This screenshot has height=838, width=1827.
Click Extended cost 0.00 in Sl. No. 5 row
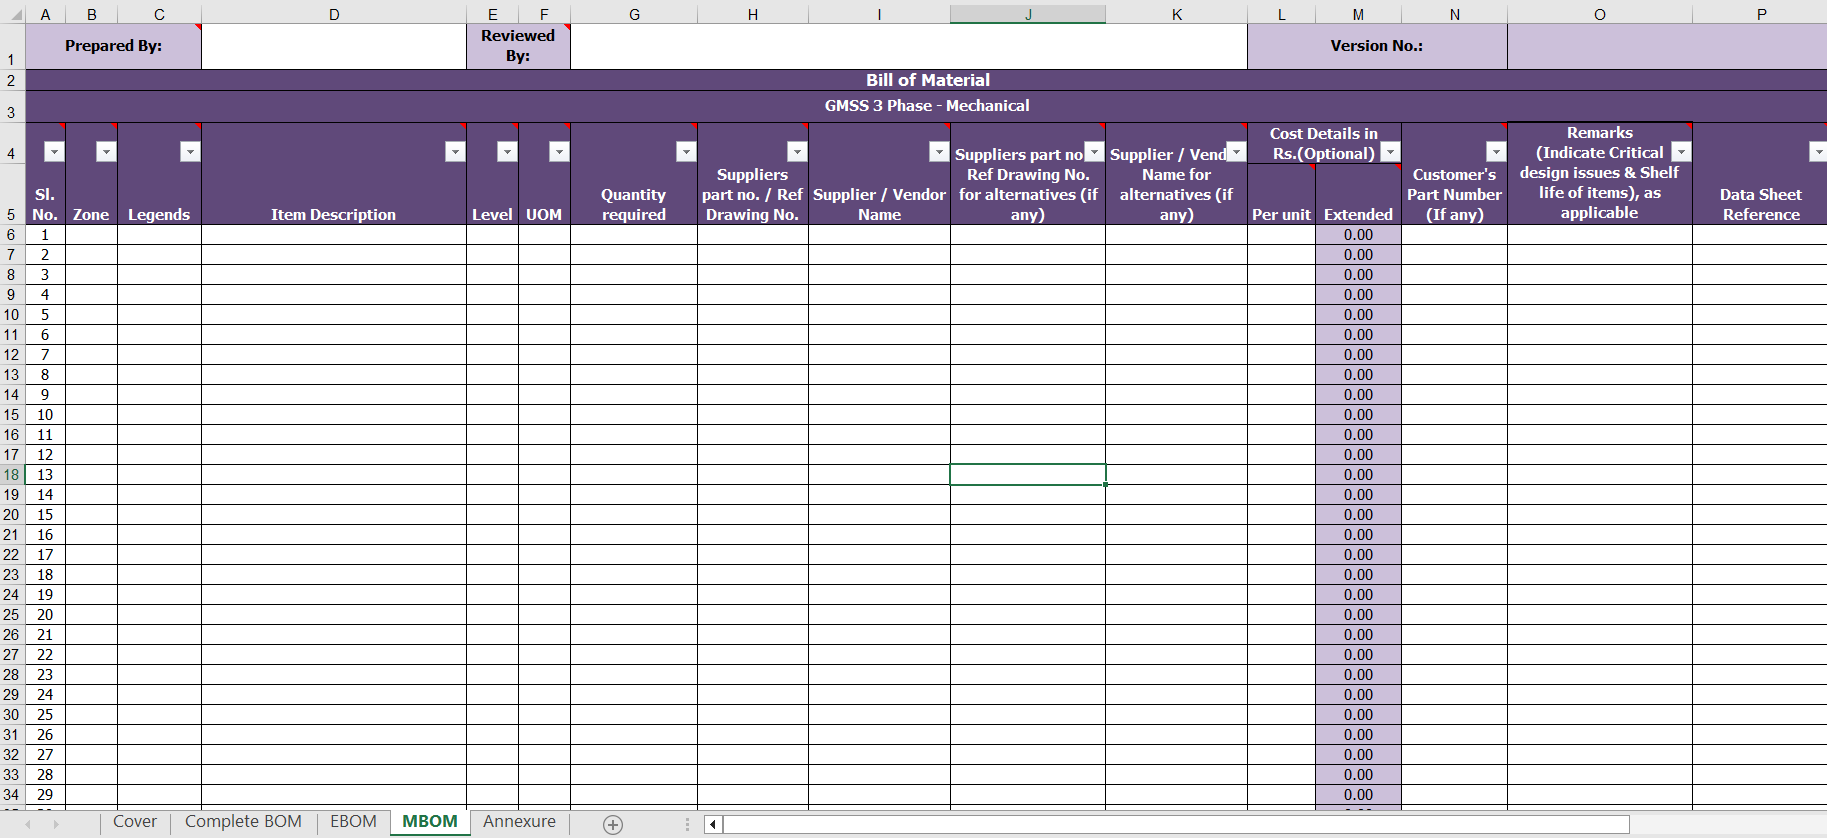point(1358,315)
